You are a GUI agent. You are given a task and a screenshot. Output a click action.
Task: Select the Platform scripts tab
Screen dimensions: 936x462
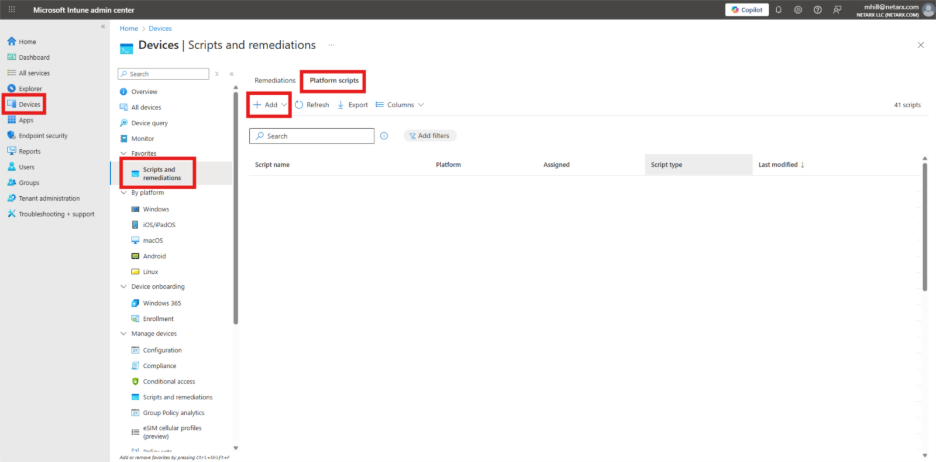pos(334,80)
